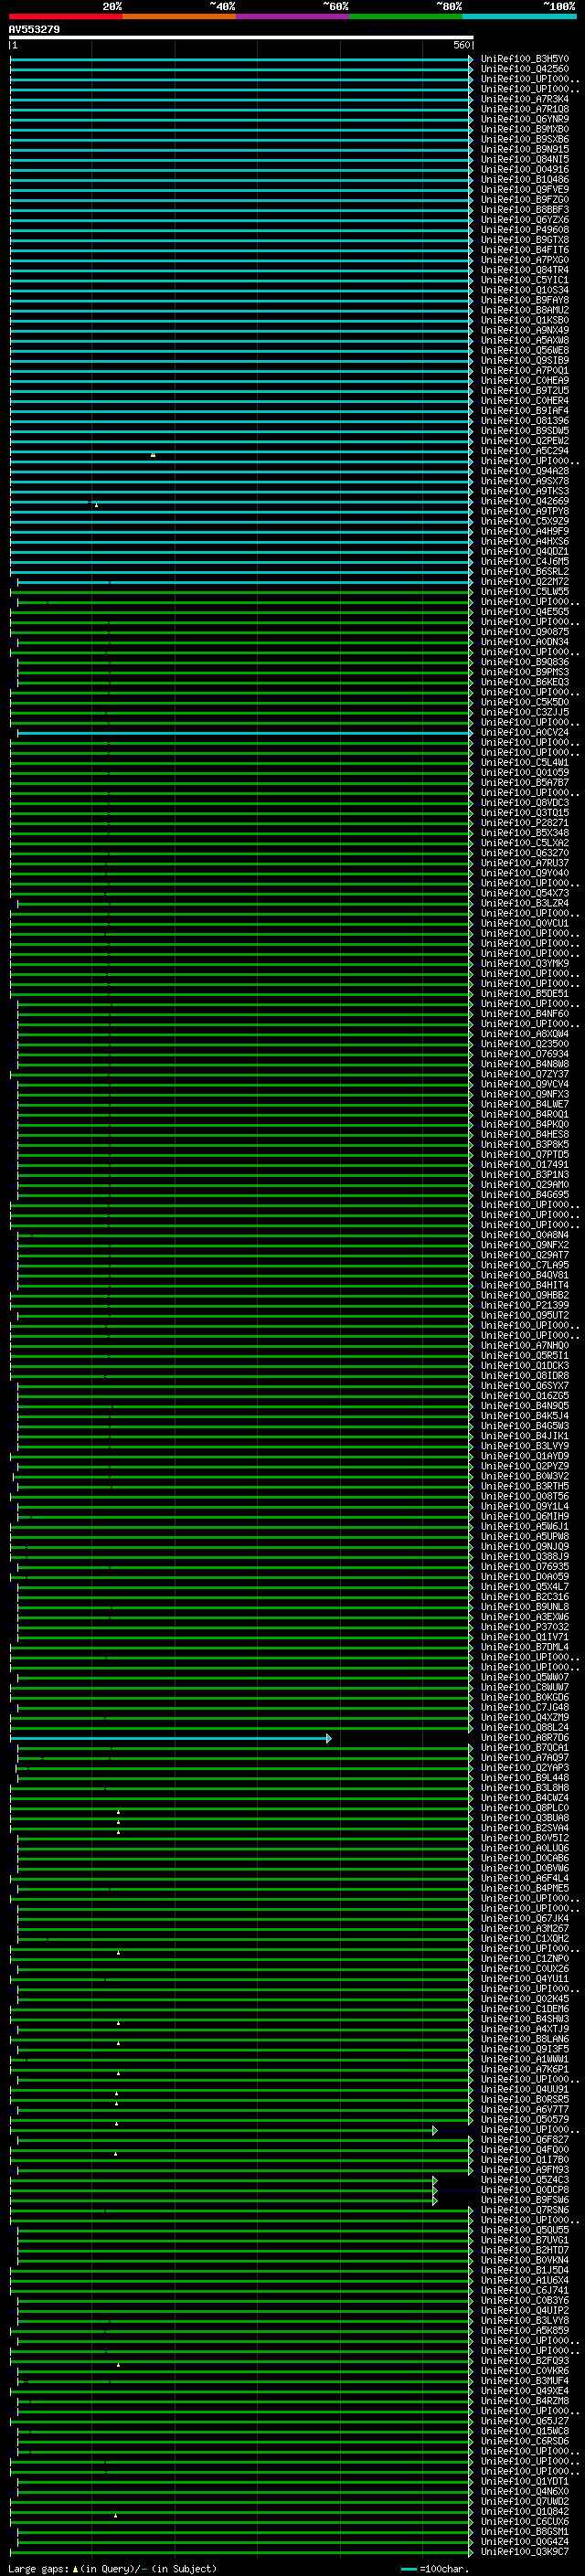585x2576 pixels.
Task: Select the UniRef100_Q42669 label
Action: tap(524, 501)
